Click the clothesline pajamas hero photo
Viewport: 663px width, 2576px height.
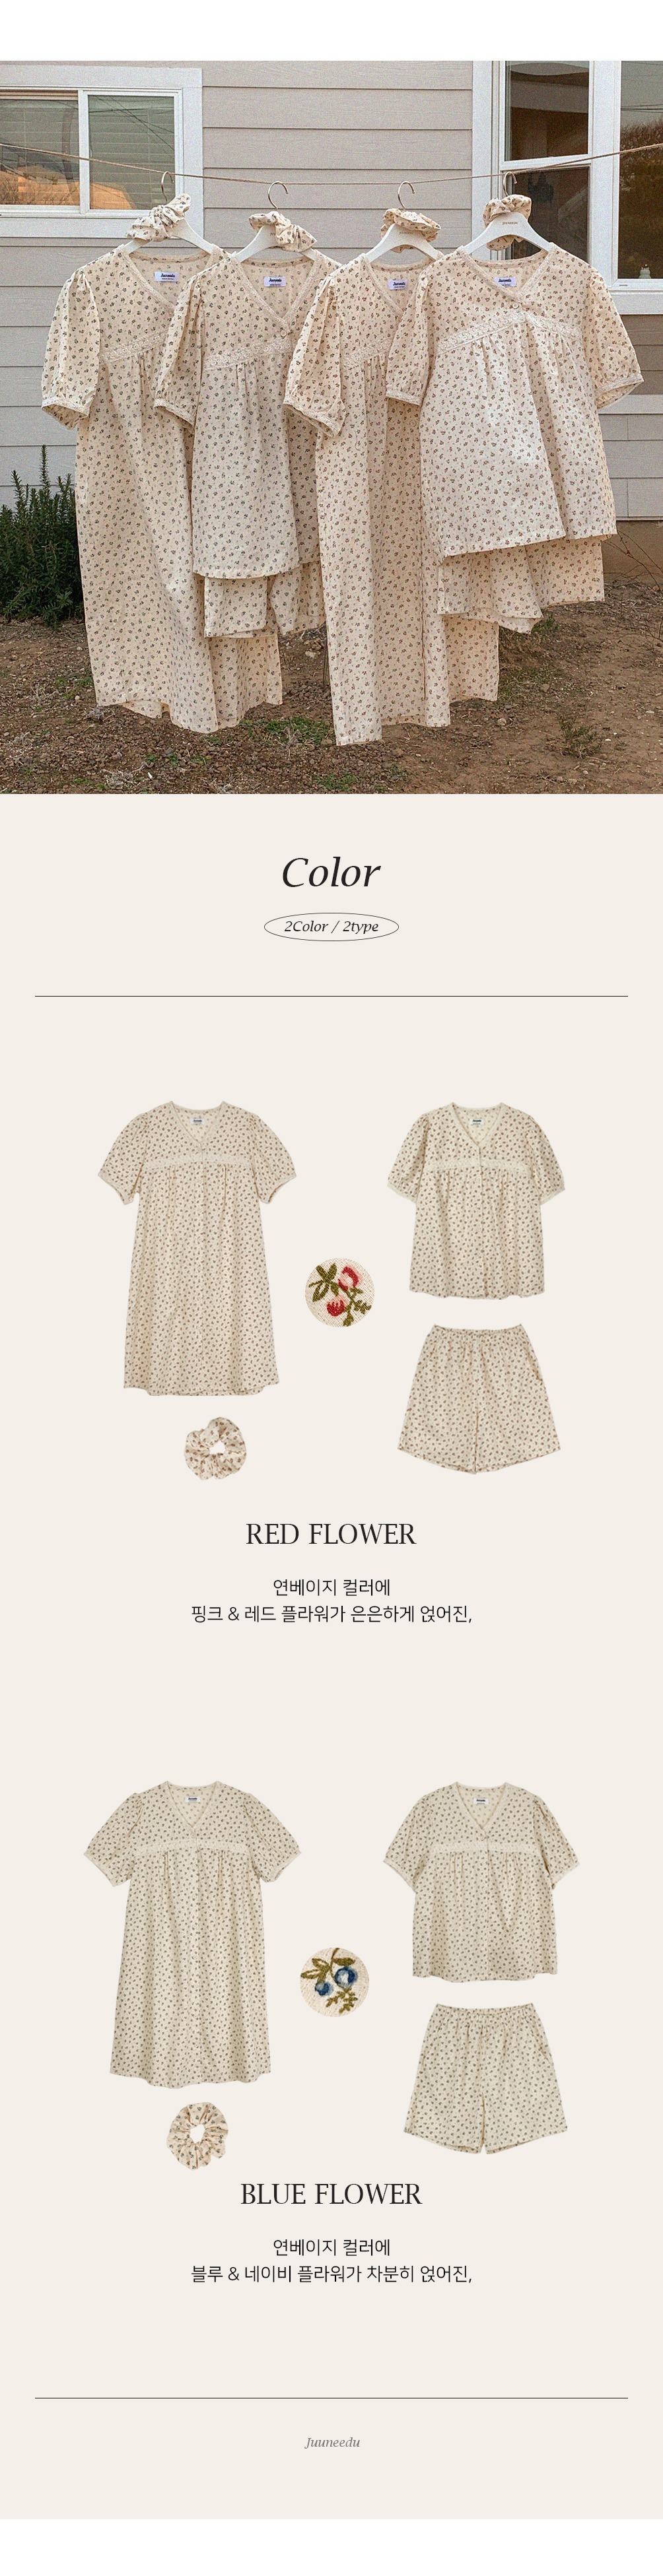point(331,427)
